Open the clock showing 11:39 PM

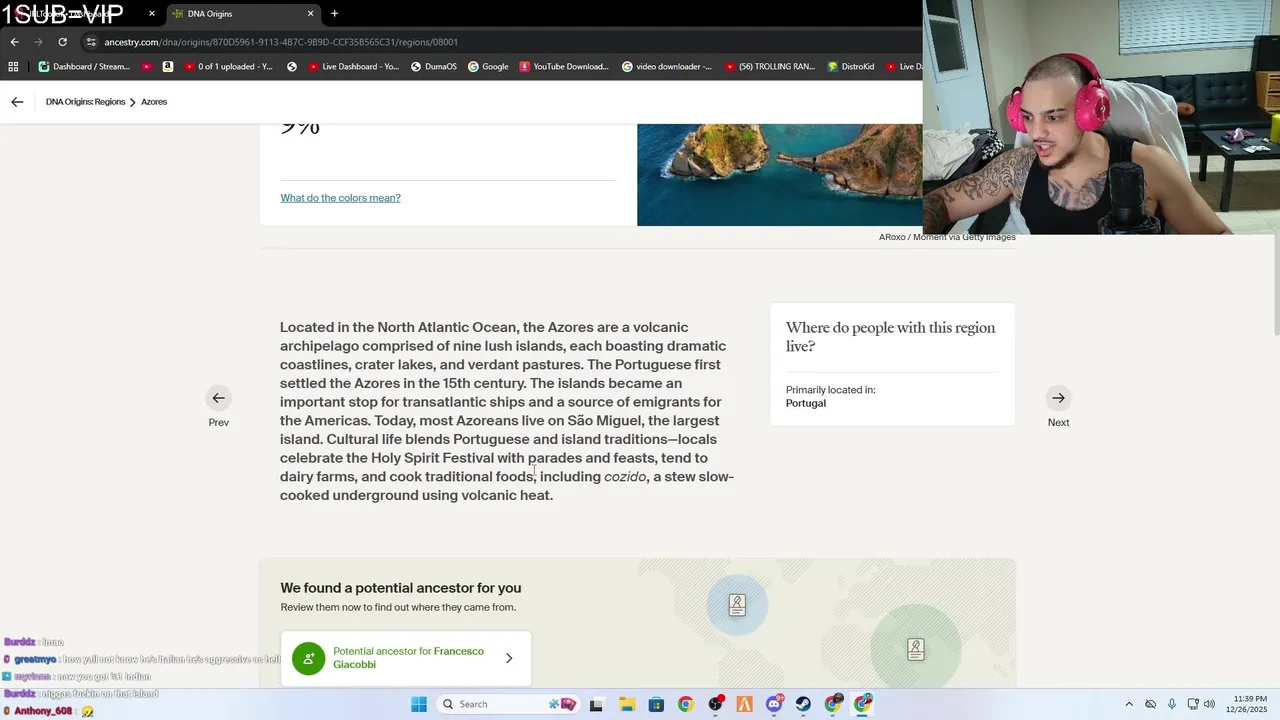tap(1246, 704)
